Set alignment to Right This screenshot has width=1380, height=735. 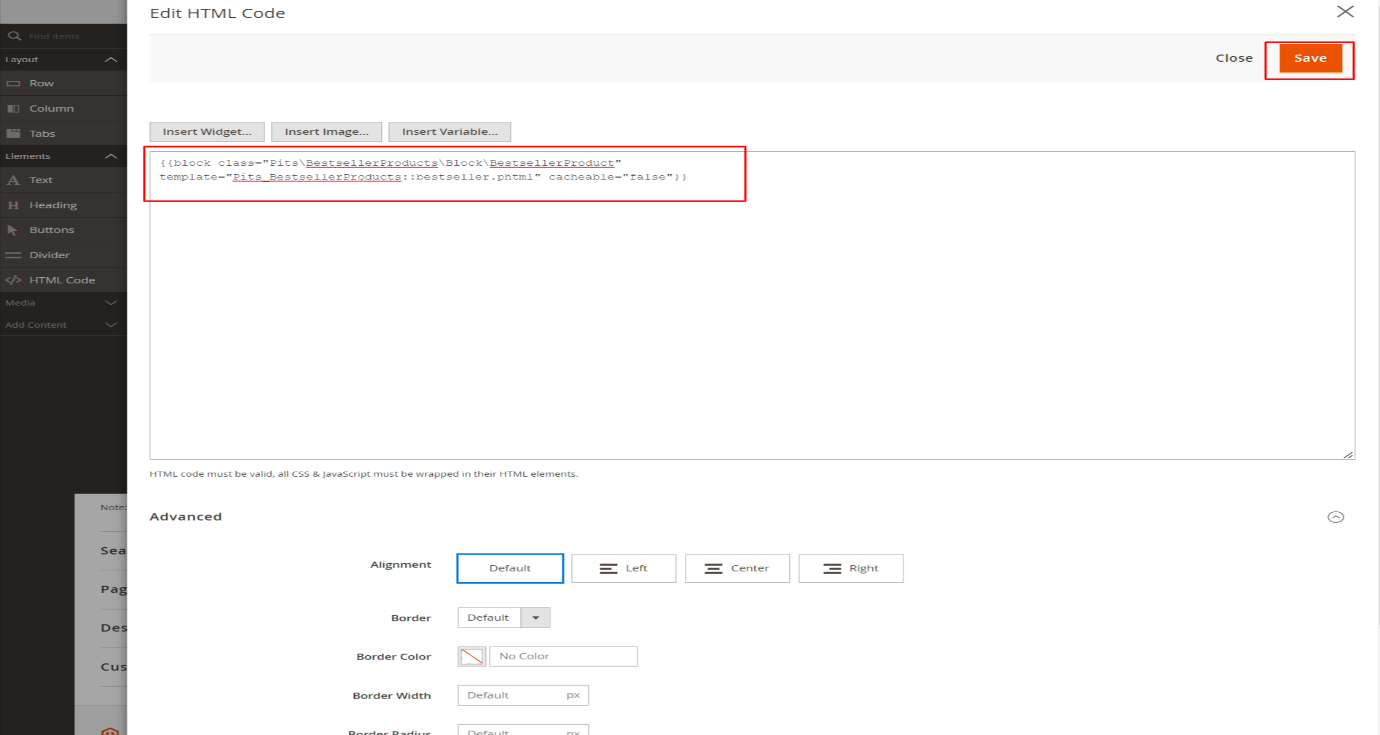click(x=851, y=568)
